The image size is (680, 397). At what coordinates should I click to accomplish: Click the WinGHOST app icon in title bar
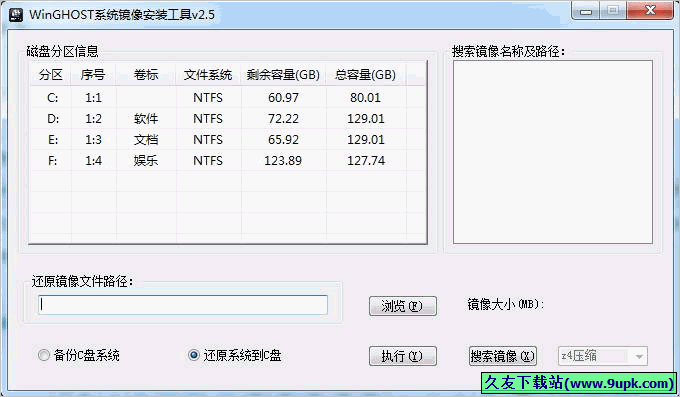[16, 14]
